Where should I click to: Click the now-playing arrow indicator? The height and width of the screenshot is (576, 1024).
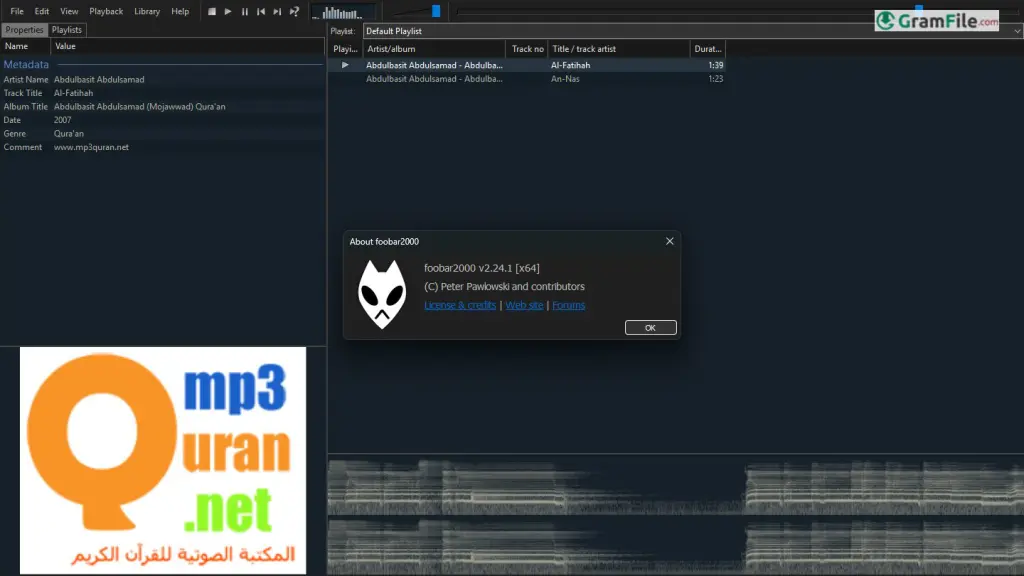coord(345,65)
